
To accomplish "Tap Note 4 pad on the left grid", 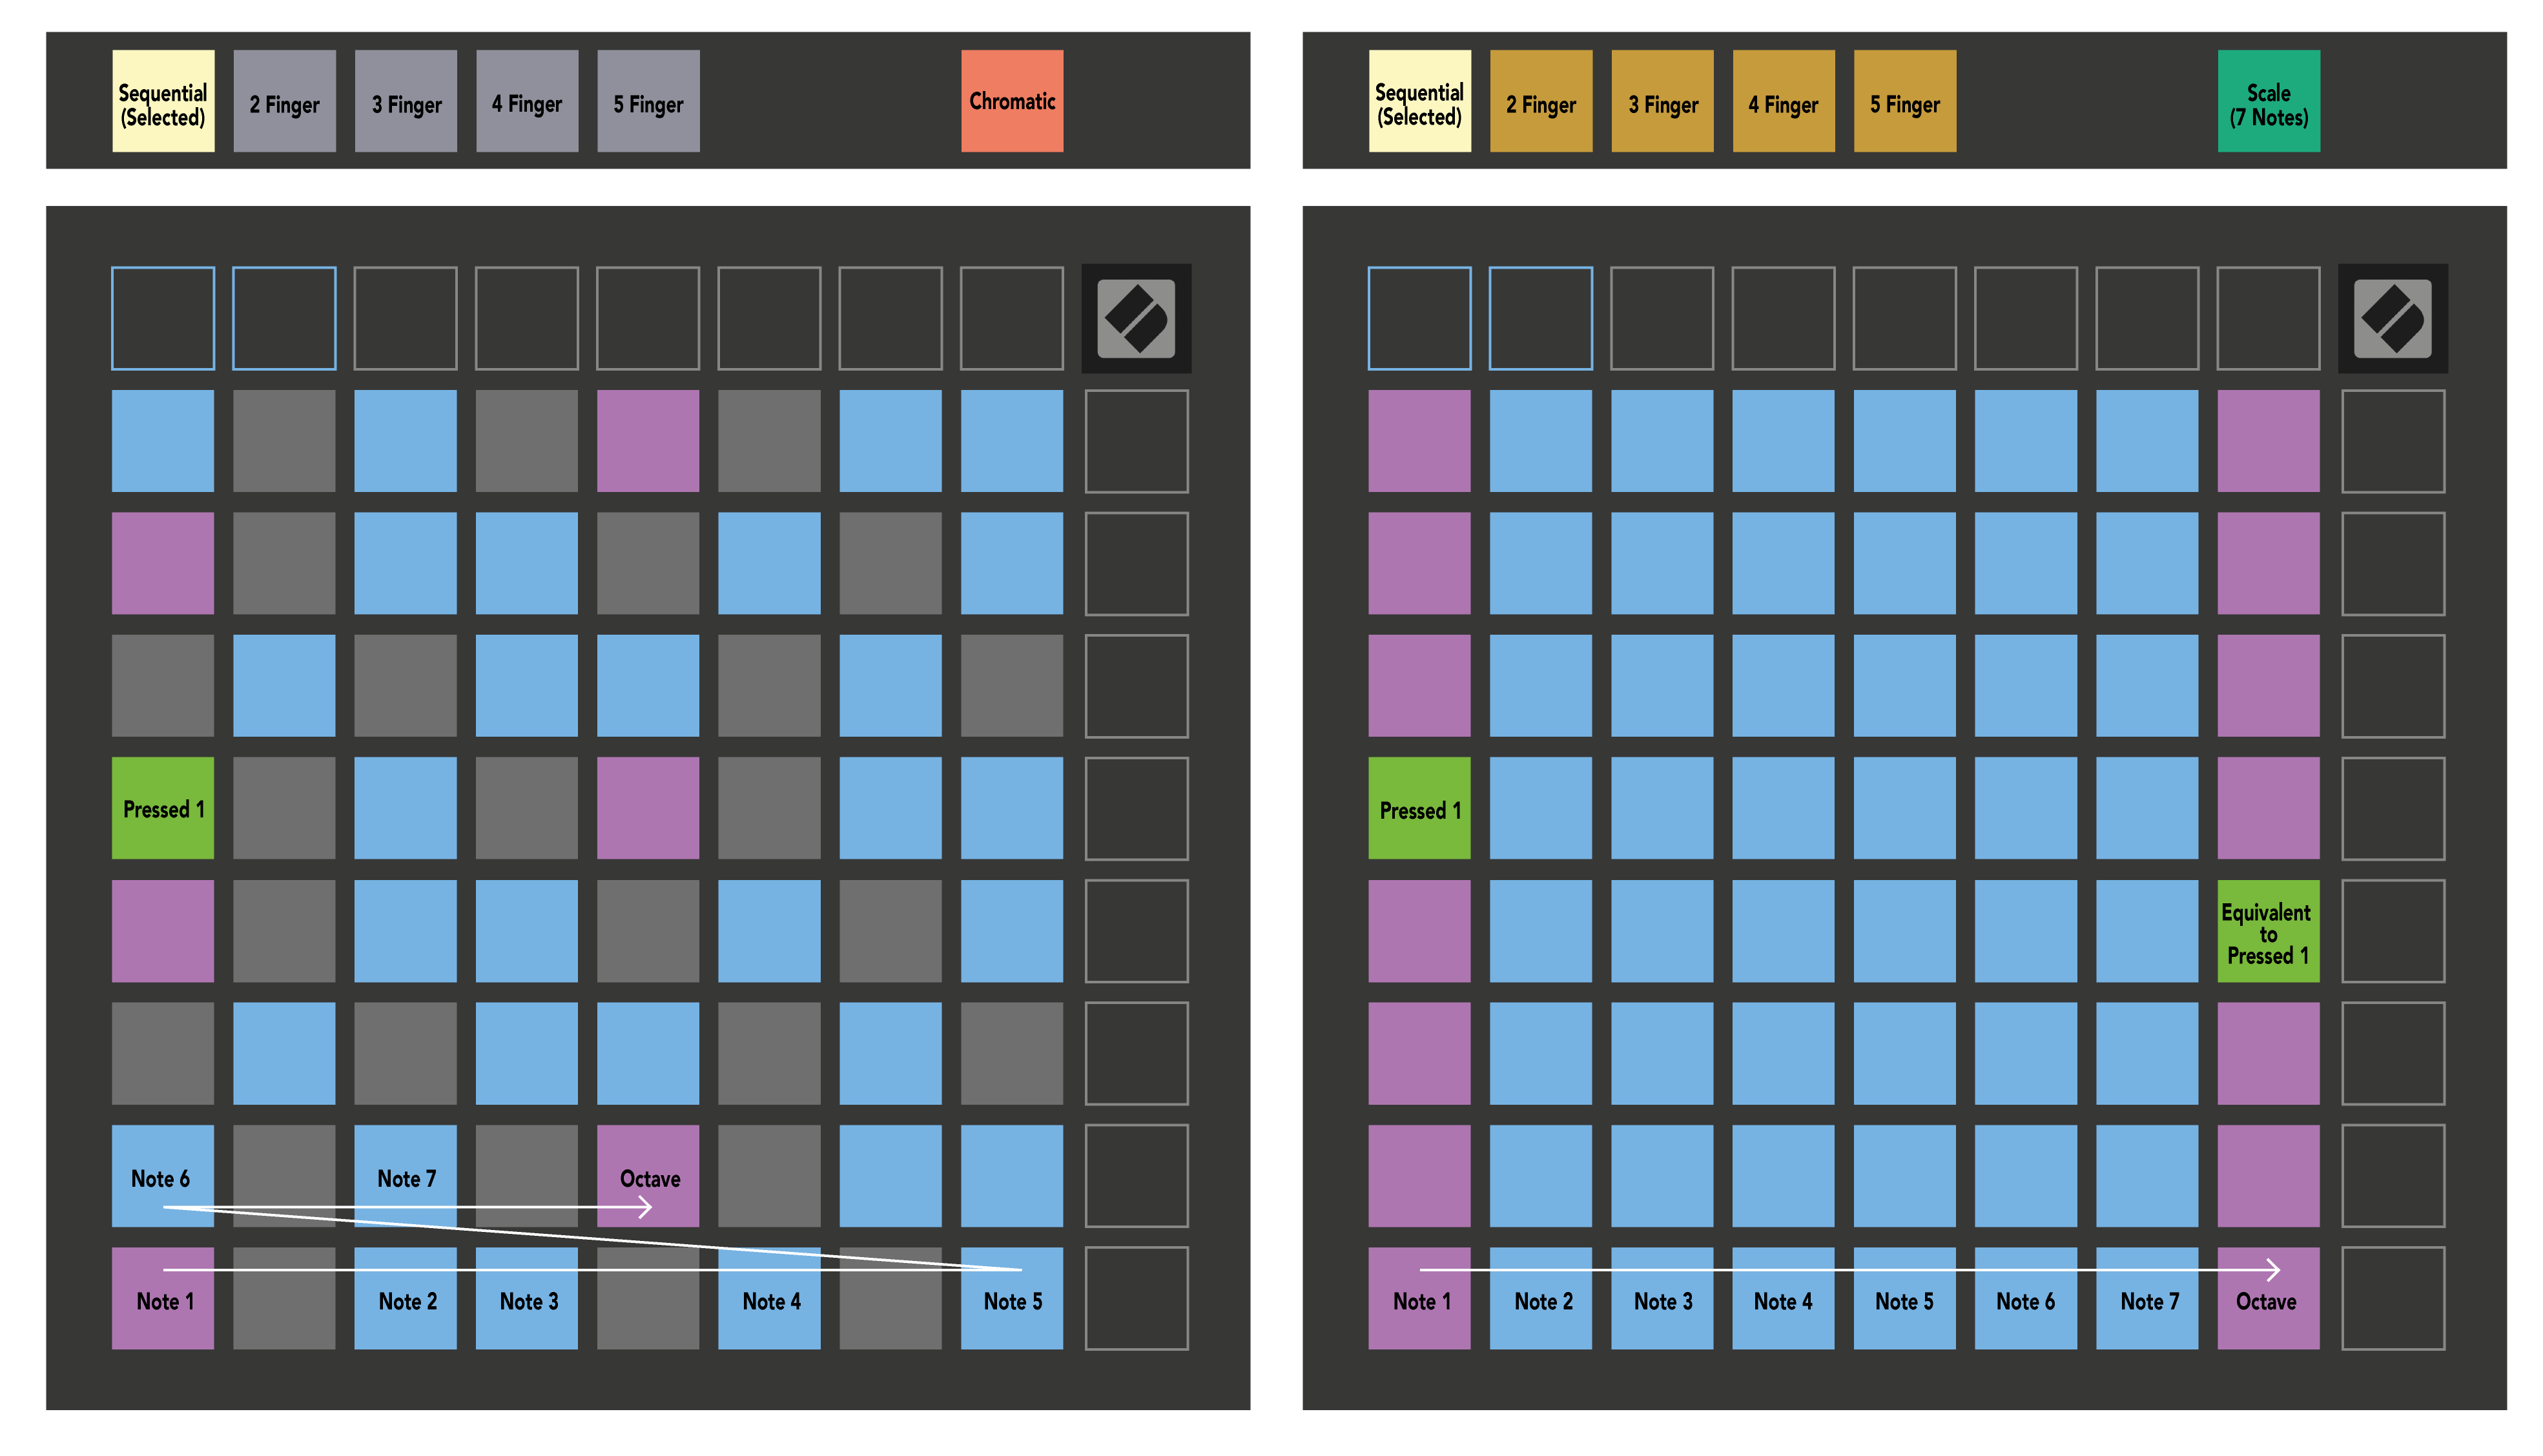I will [x=769, y=1298].
